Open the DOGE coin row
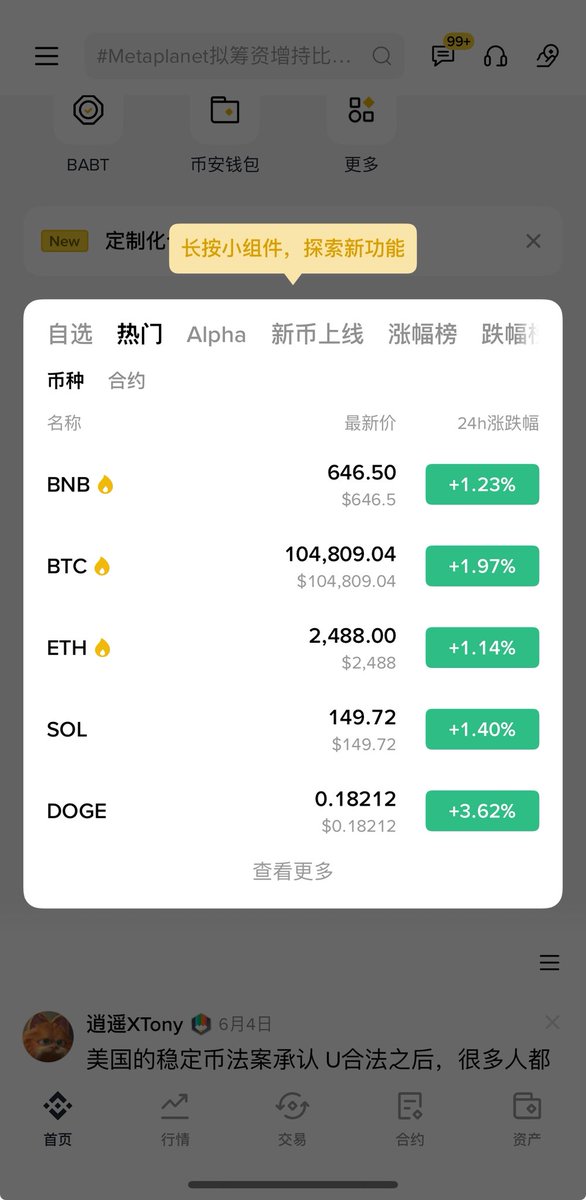The width and height of the screenshot is (586, 1200). point(293,811)
